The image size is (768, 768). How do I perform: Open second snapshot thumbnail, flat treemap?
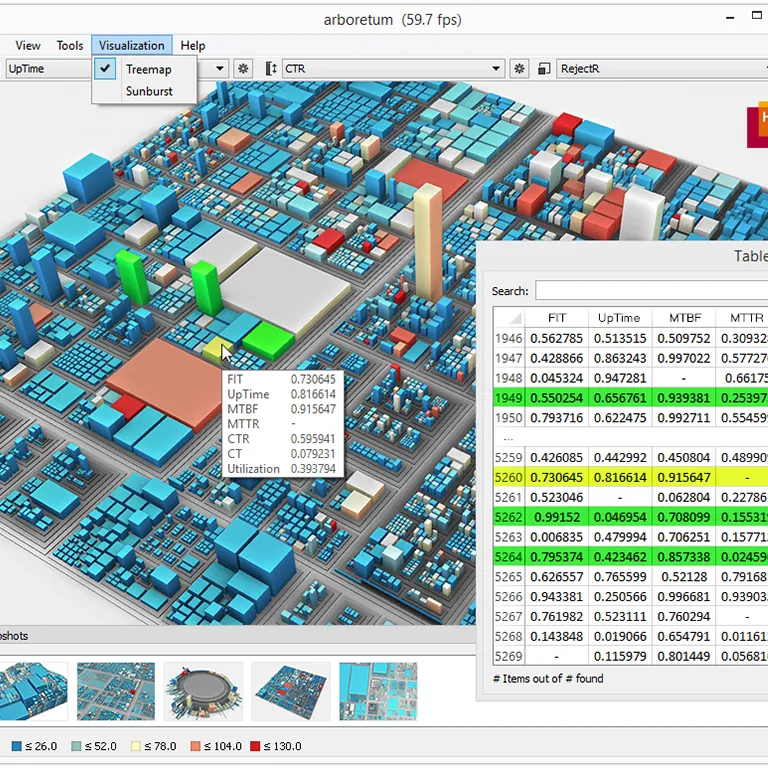coord(116,691)
